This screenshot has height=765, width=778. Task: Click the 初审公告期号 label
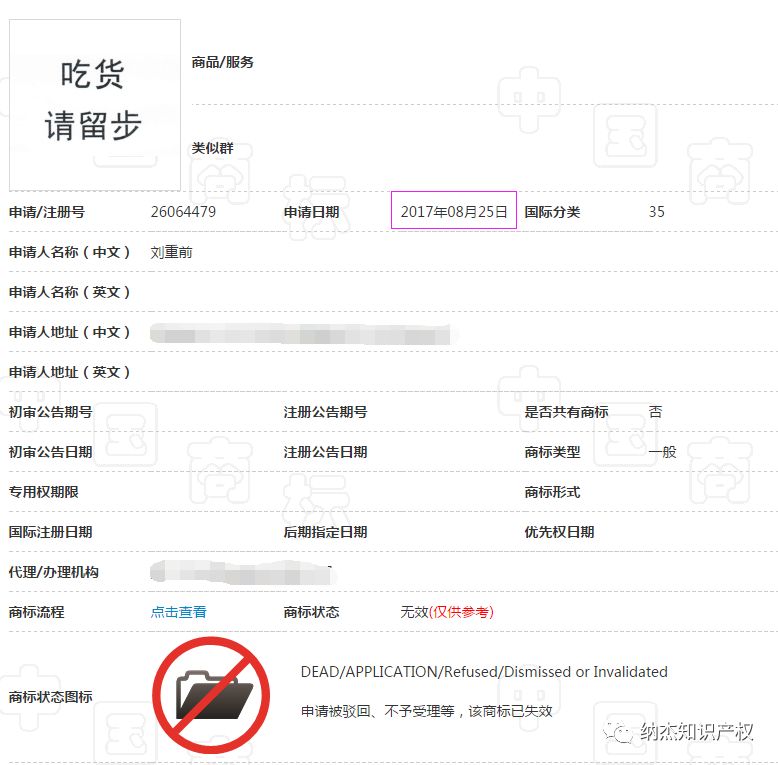point(51,412)
